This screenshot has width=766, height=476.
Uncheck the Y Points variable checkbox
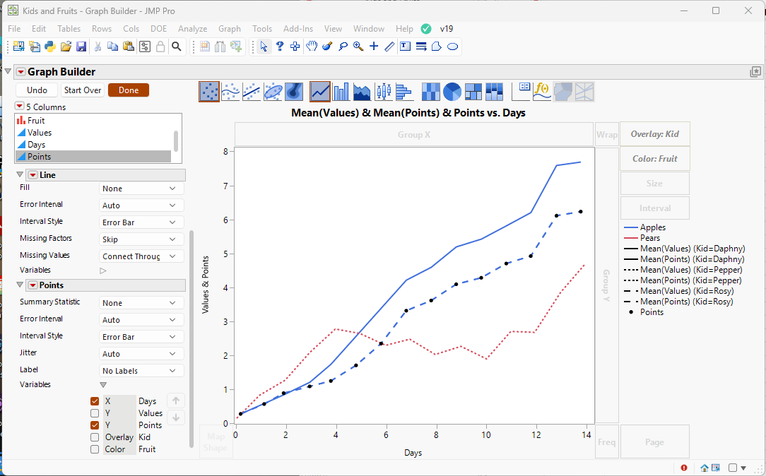coord(95,425)
